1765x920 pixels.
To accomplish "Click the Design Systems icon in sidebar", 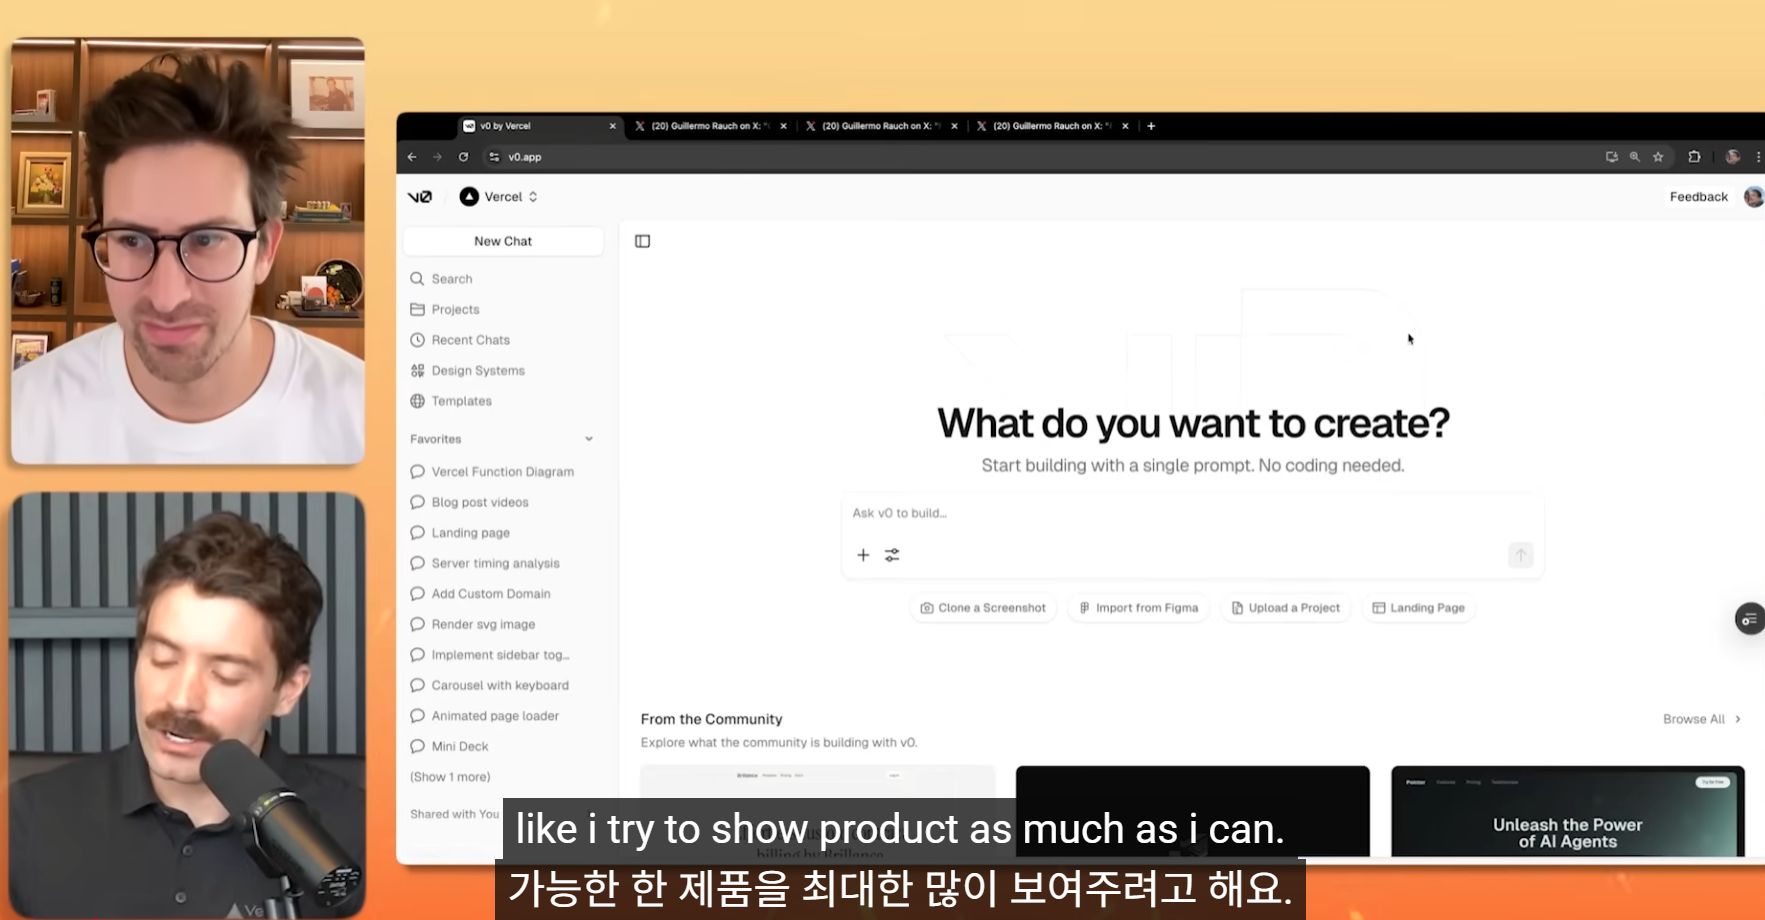I will (417, 371).
